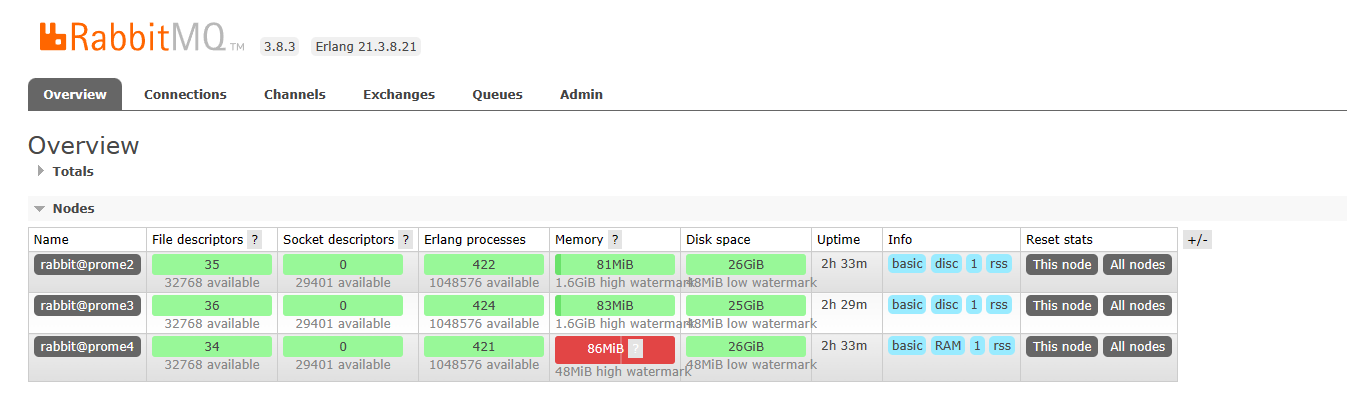Viewport: 1347px width, 397px height.
Task: Reset stats with This node for rabbit@prome2
Action: coord(1062,265)
